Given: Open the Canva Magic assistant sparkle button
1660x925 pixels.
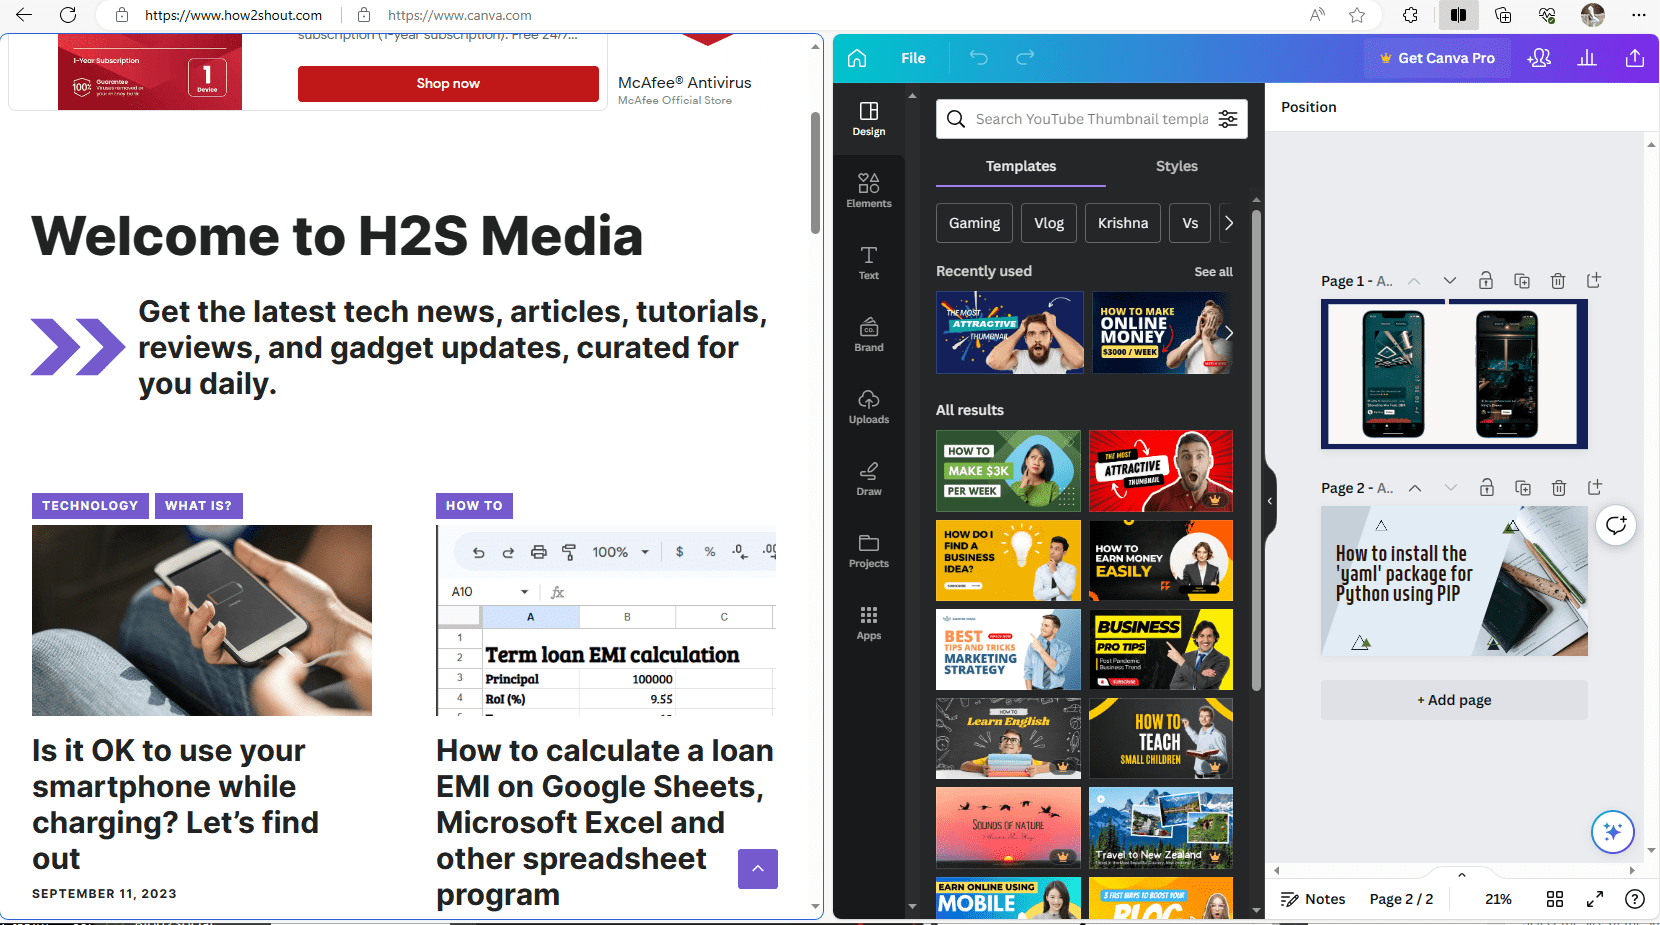Looking at the screenshot, I should (1613, 831).
